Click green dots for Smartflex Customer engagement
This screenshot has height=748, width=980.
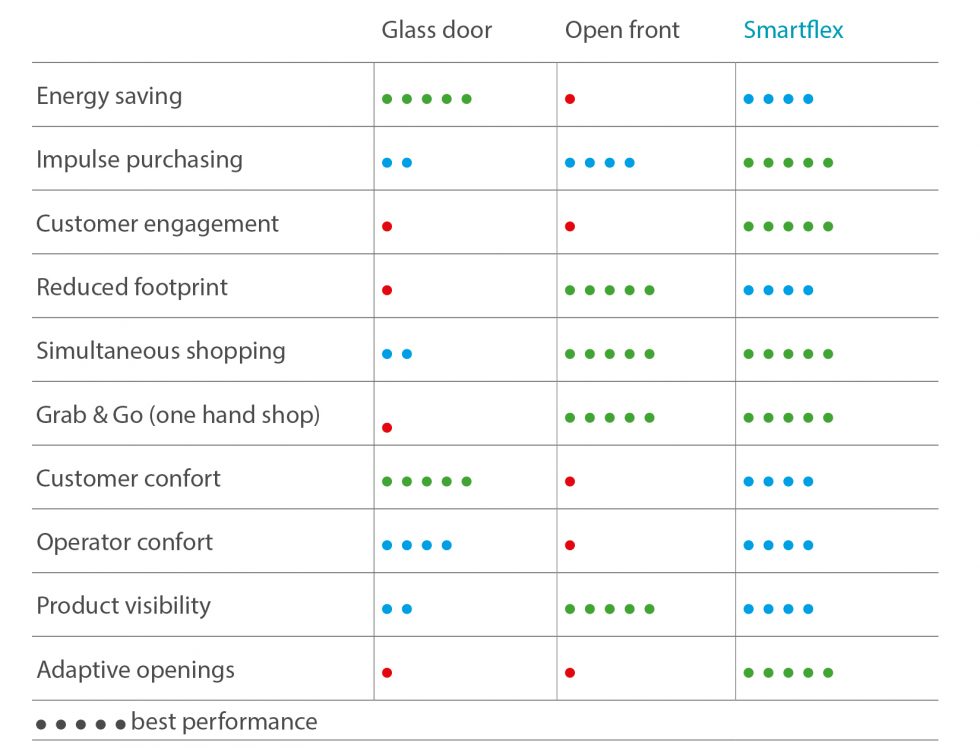point(788,226)
